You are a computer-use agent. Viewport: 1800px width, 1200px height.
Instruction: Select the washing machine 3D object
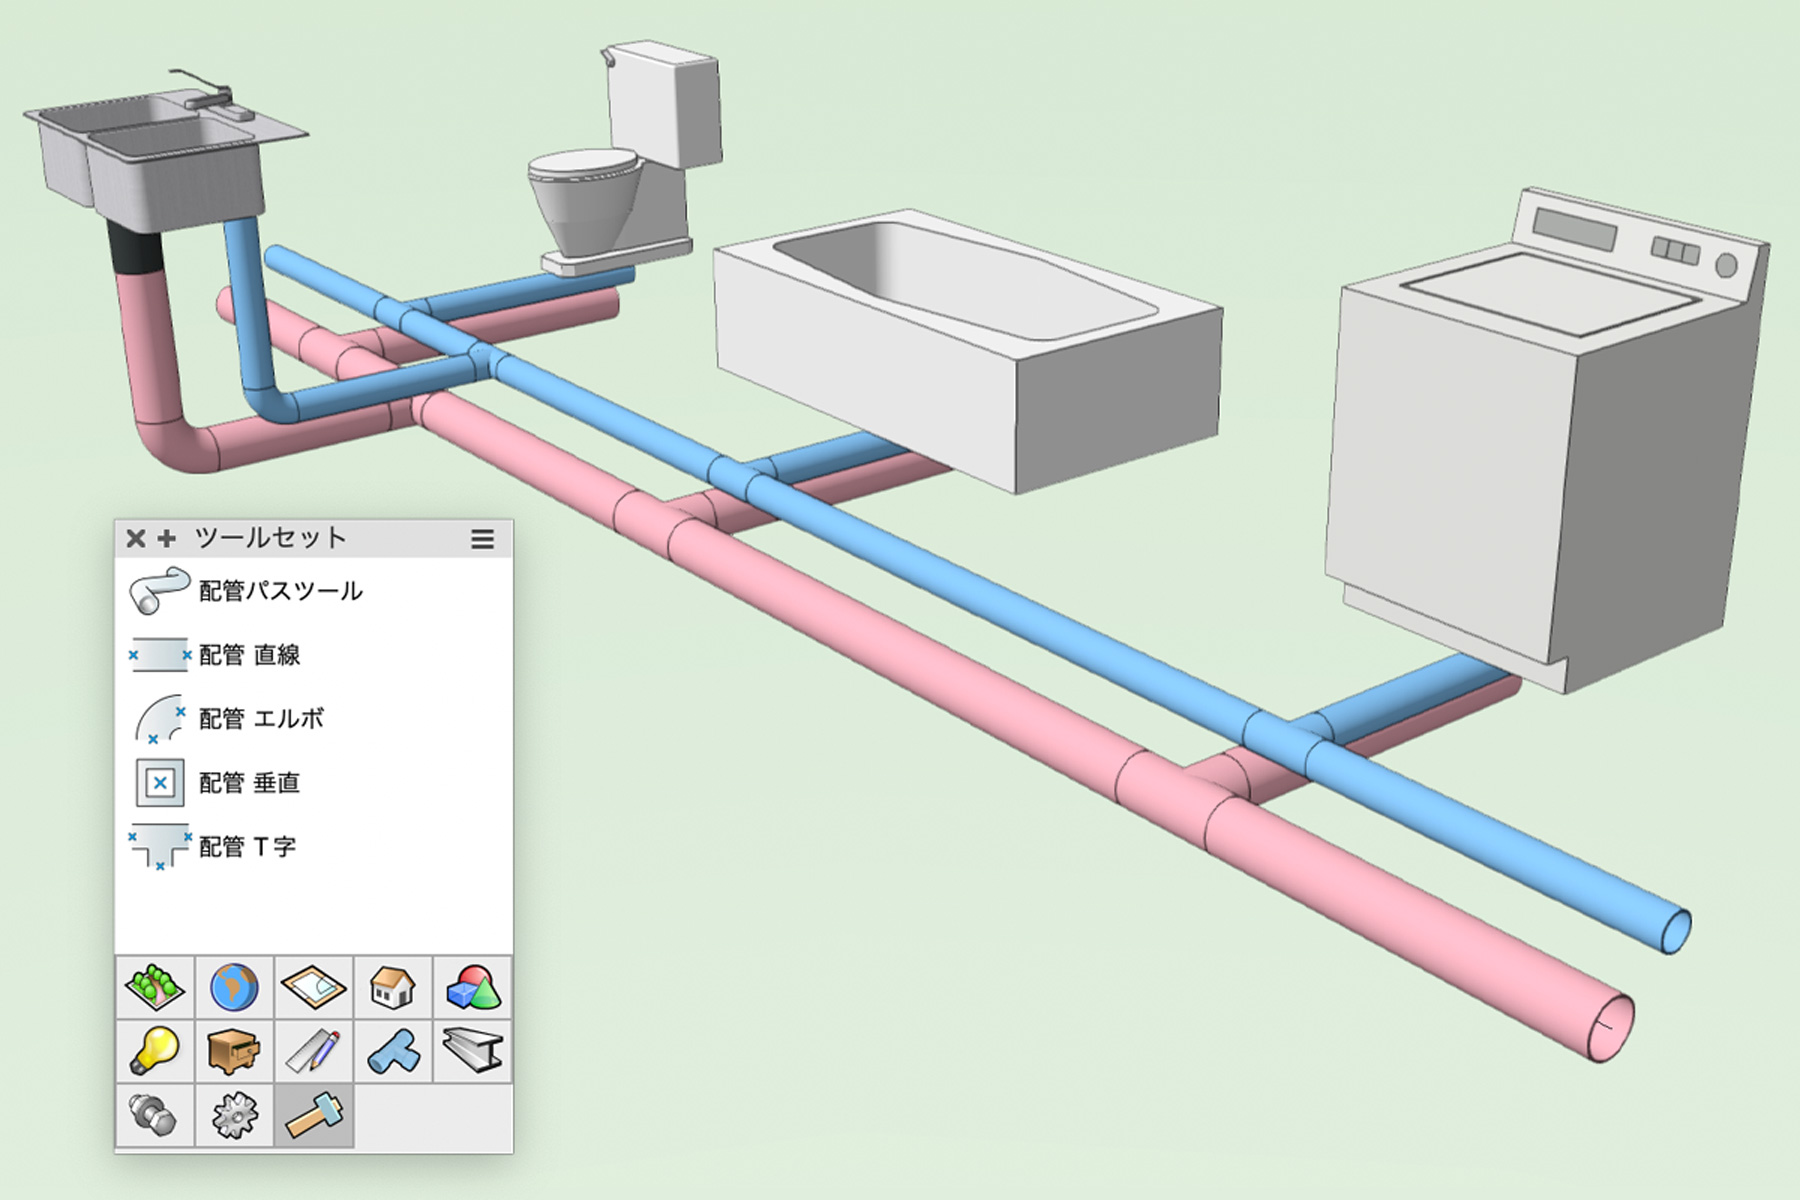pyautogui.click(x=1545, y=440)
